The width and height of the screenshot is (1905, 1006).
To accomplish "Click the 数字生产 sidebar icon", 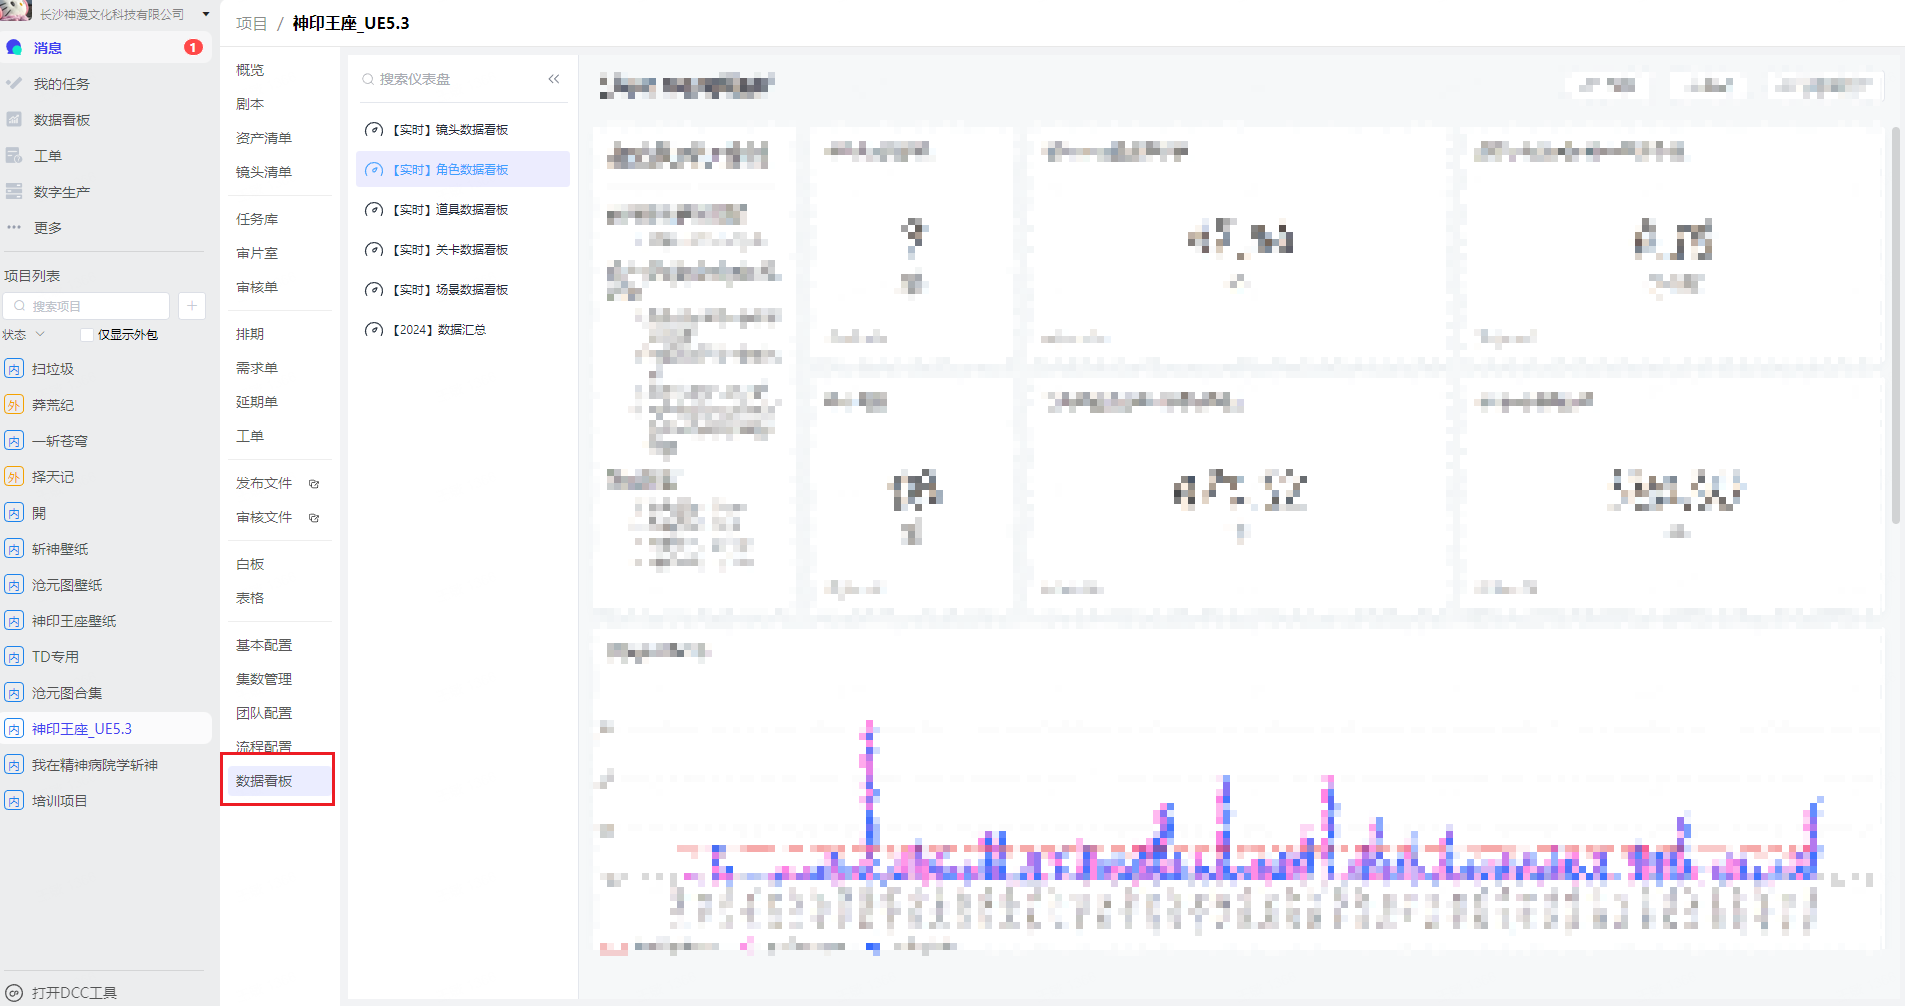I will (x=14, y=191).
